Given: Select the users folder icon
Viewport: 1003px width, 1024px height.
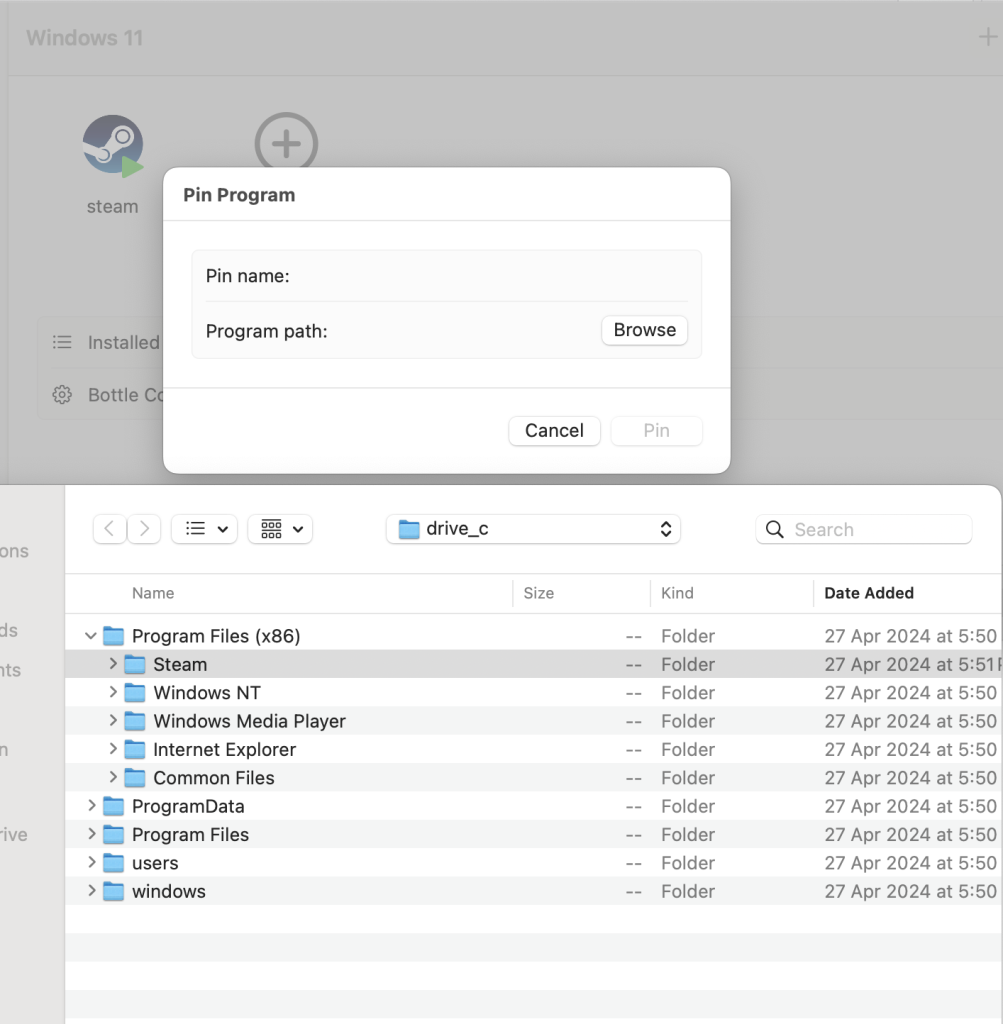Looking at the screenshot, I should tap(114, 863).
